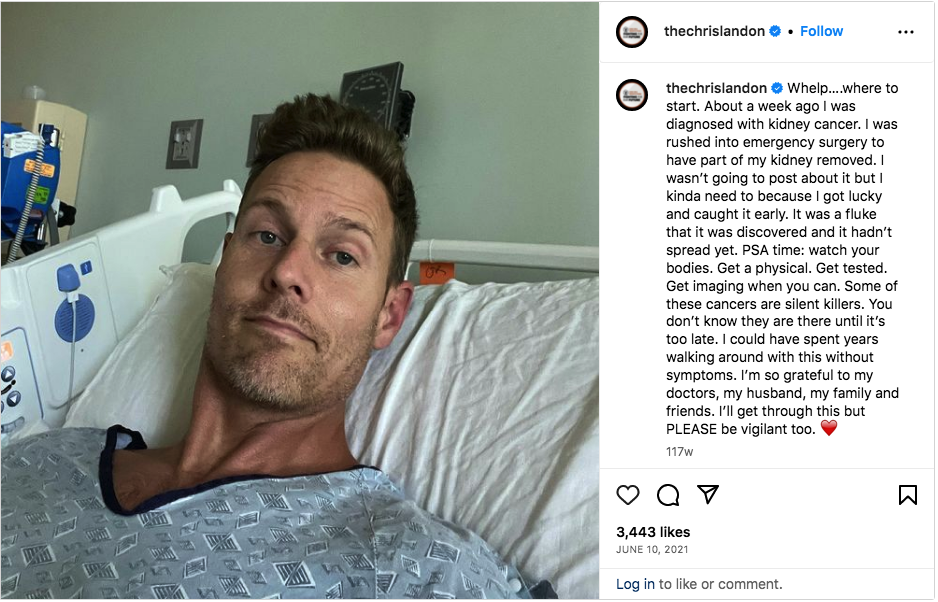Click the Log in link
Screen dimensions: 938x602
coord(635,585)
